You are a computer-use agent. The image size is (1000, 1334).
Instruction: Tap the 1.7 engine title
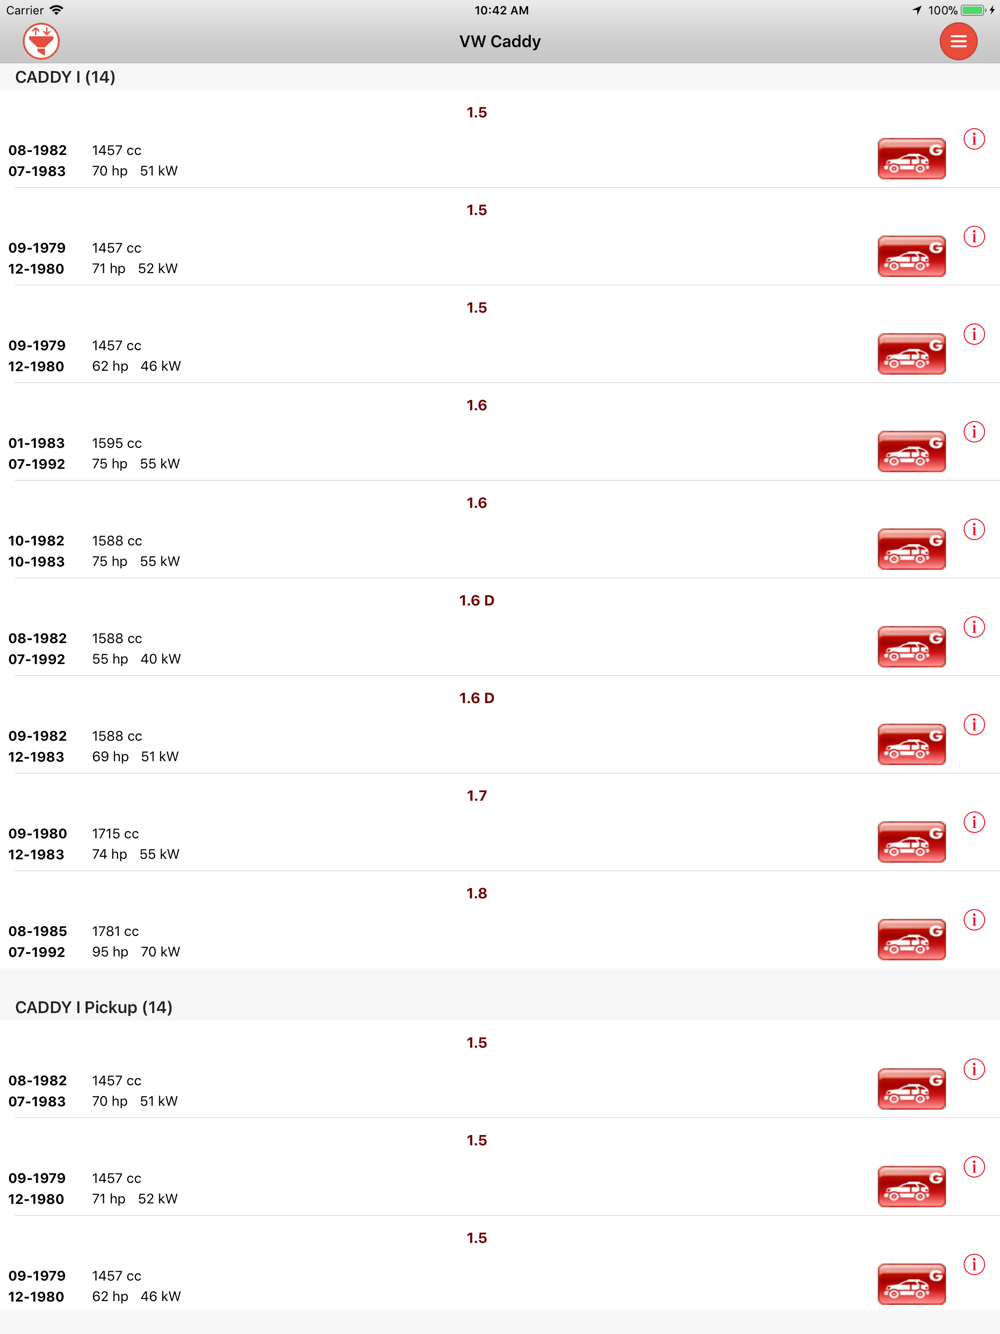(477, 796)
